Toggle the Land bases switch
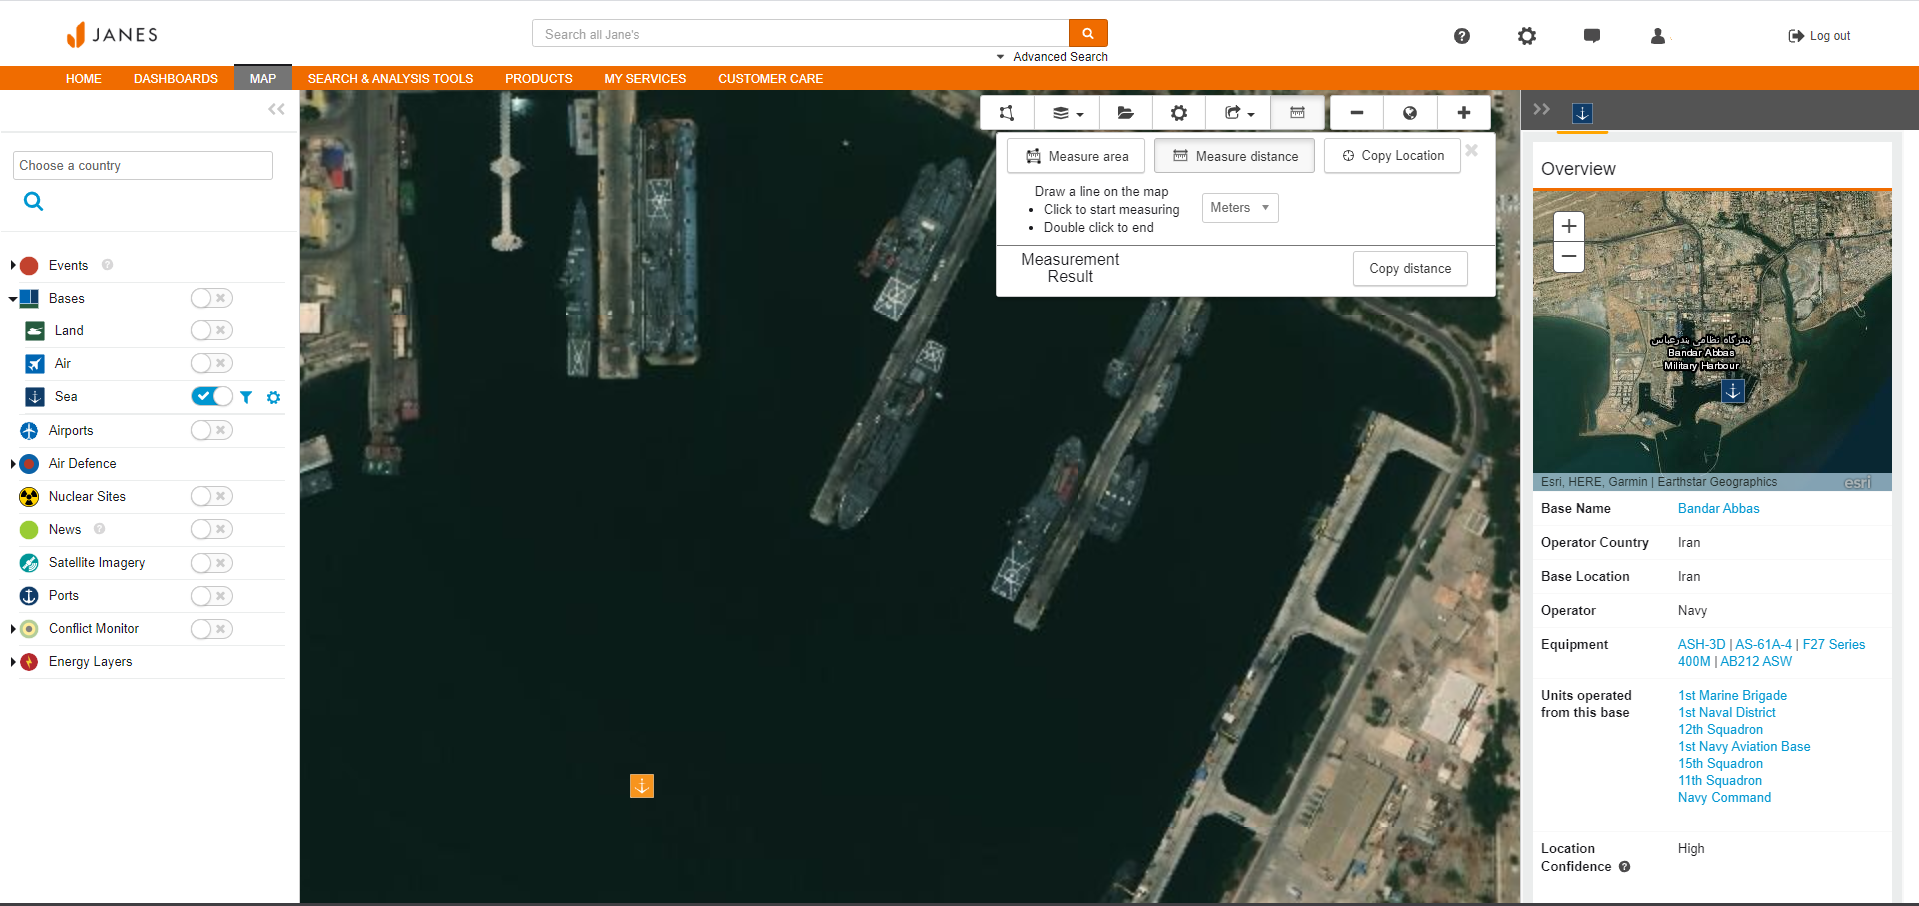 [x=212, y=330]
